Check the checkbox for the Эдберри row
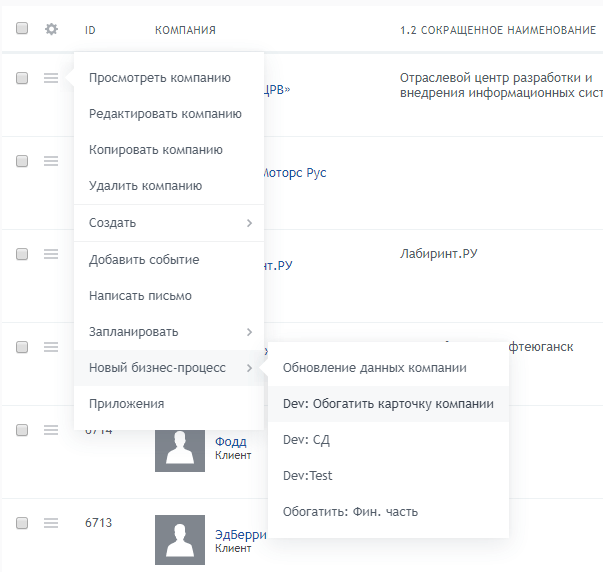 (22, 522)
